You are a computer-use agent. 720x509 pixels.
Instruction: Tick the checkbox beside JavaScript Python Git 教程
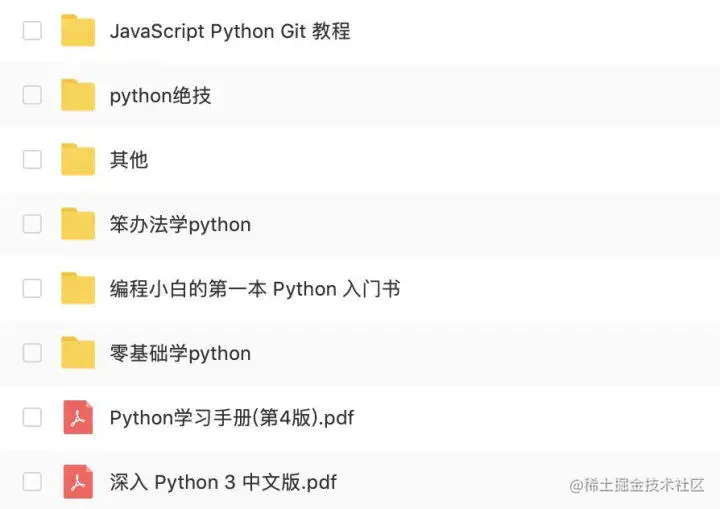point(32,31)
